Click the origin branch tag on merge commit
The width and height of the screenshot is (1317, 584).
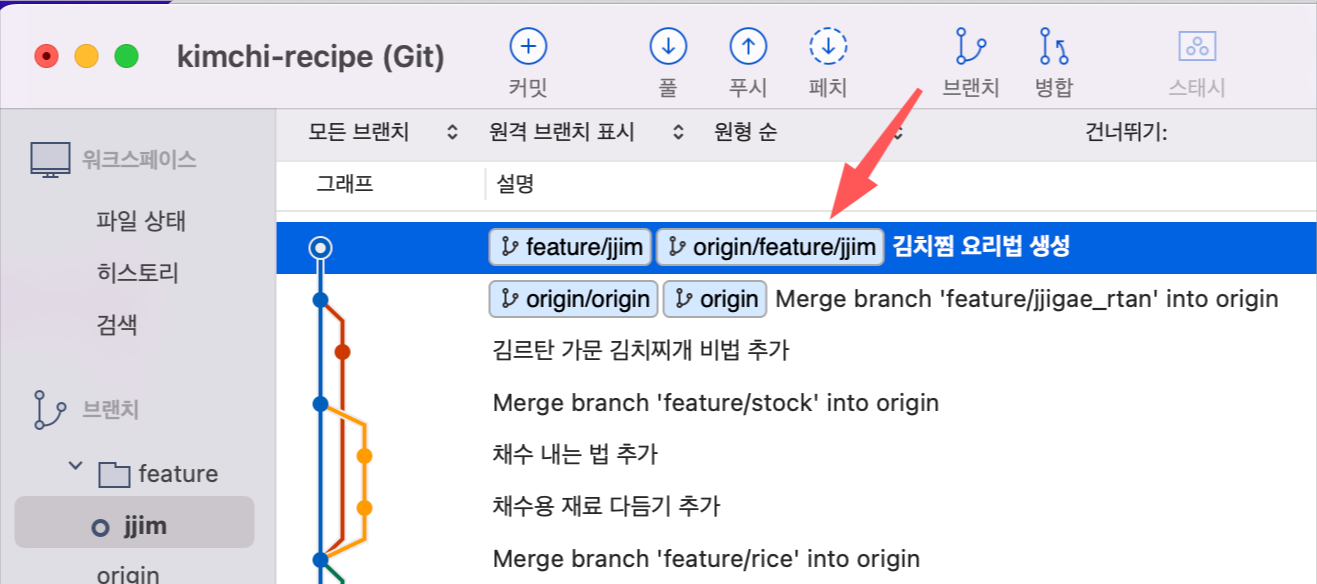click(715, 299)
